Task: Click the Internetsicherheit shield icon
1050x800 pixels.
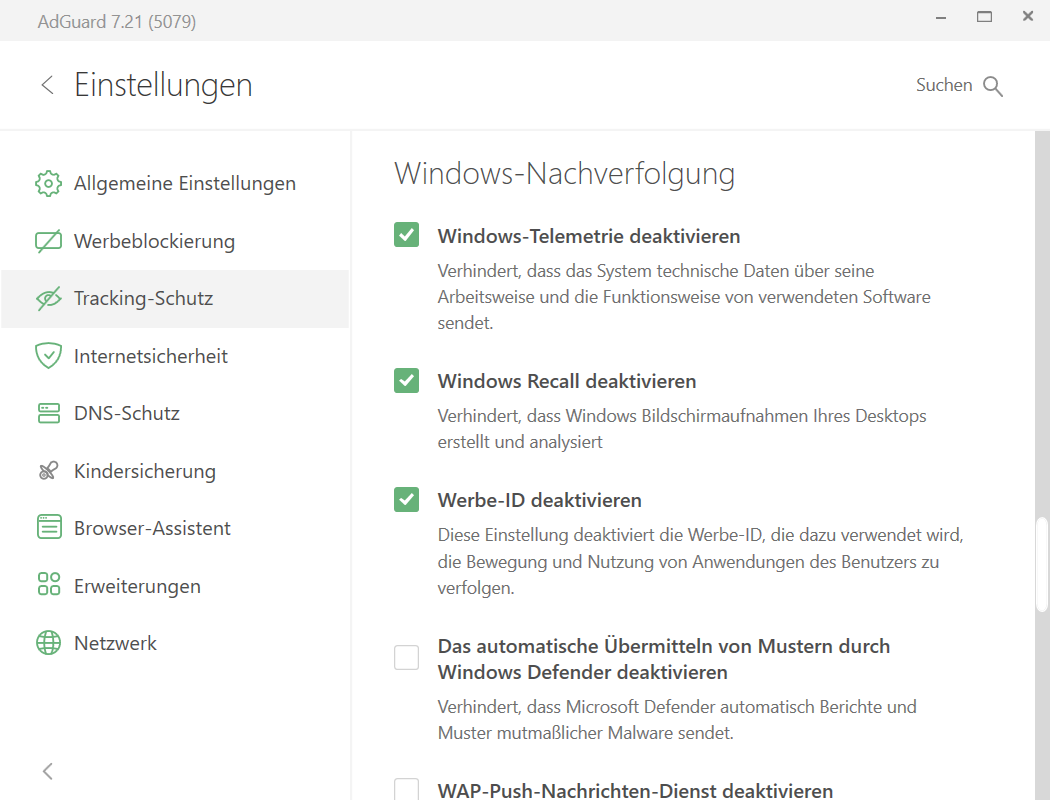Action: [48, 356]
